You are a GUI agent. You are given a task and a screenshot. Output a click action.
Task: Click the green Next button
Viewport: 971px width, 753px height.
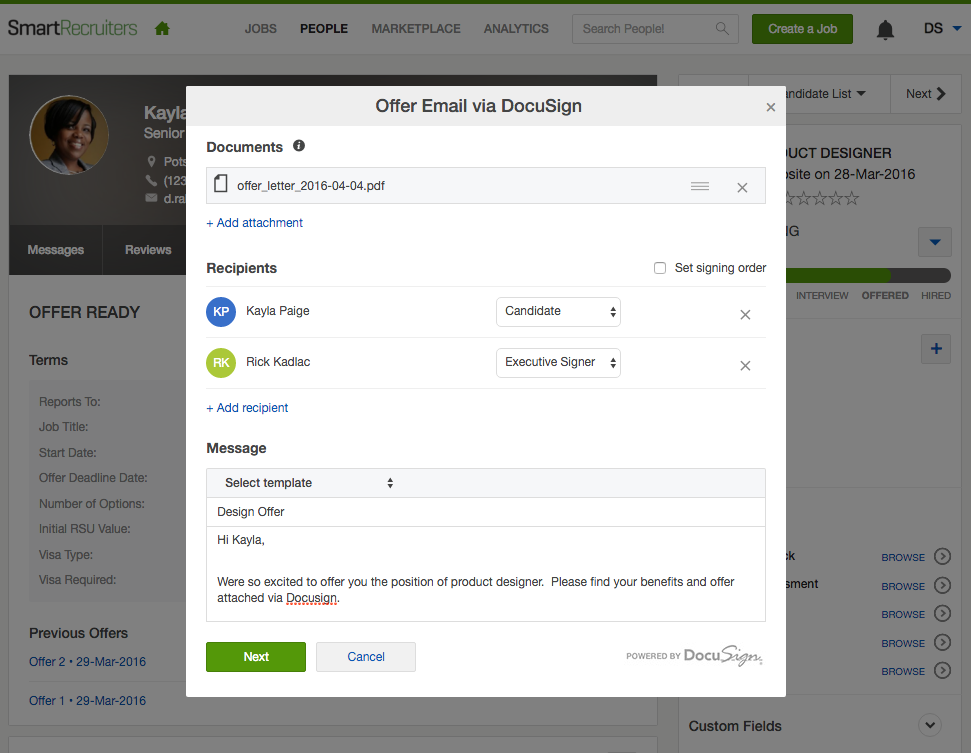click(x=256, y=657)
